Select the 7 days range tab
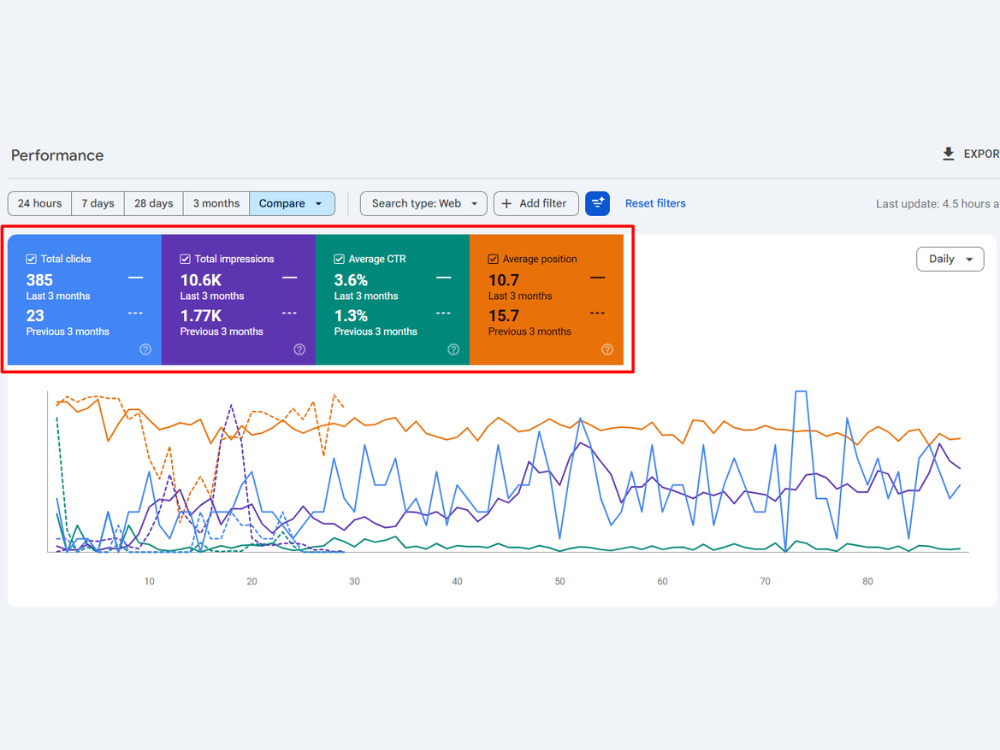This screenshot has height=750, width=1000. point(98,203)
